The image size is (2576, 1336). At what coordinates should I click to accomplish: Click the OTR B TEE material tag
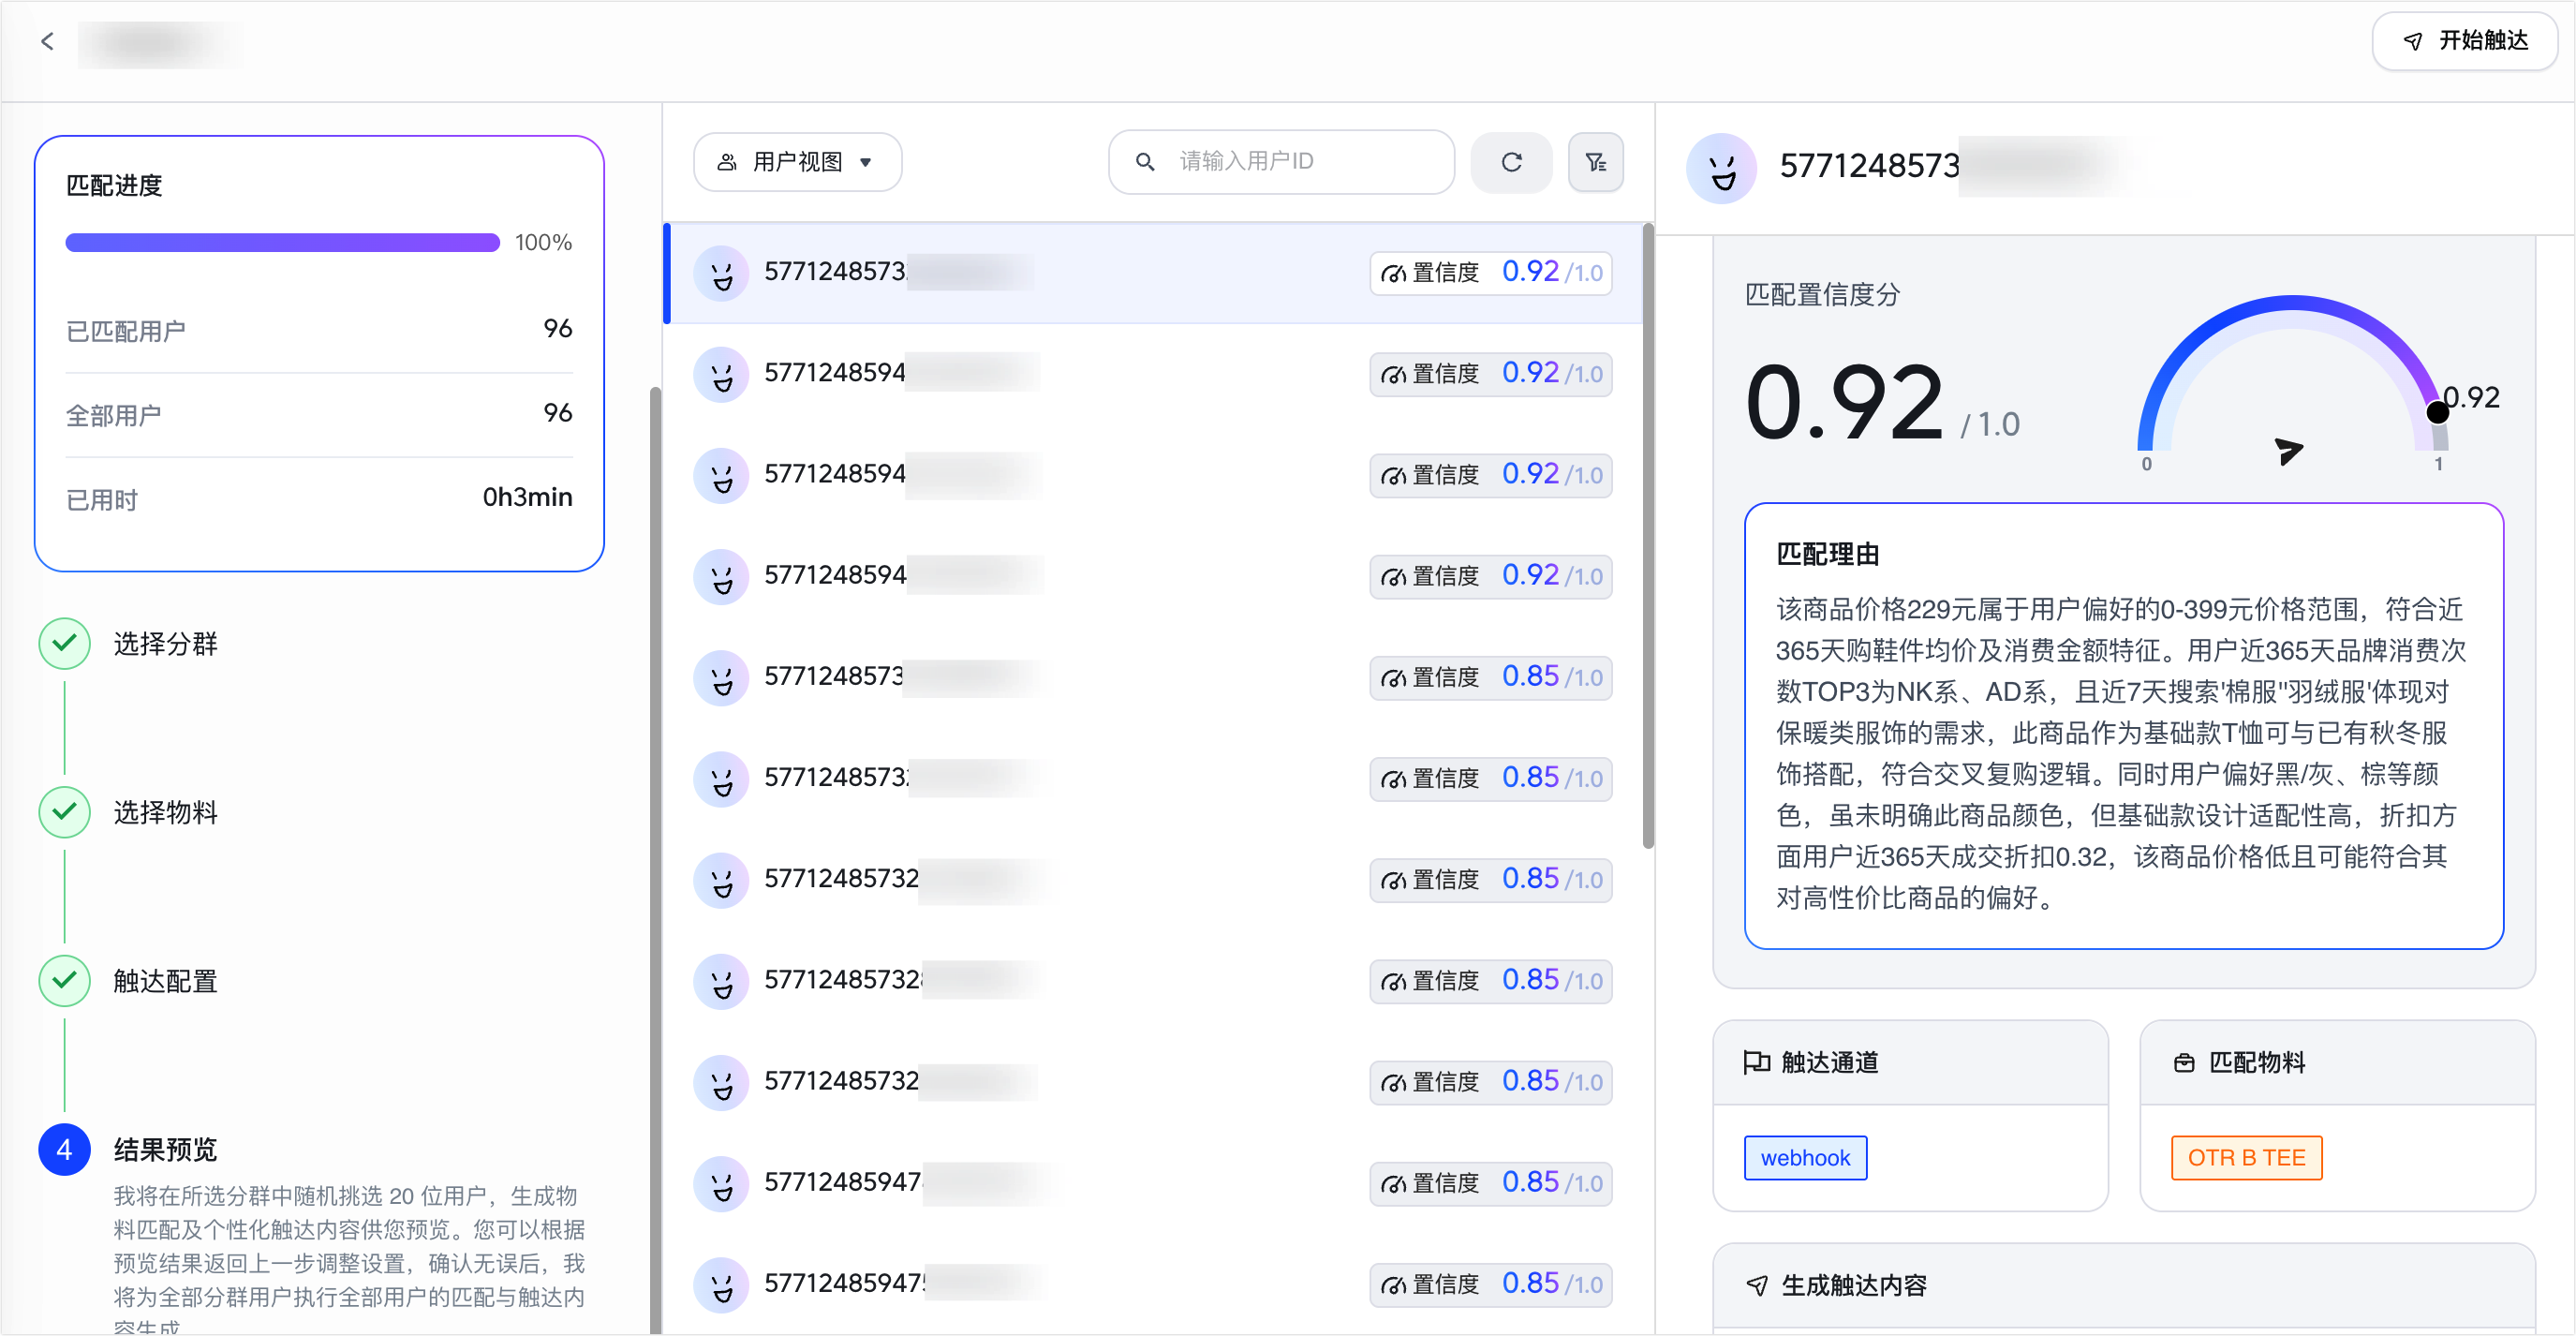[x=2246, y=1158]
